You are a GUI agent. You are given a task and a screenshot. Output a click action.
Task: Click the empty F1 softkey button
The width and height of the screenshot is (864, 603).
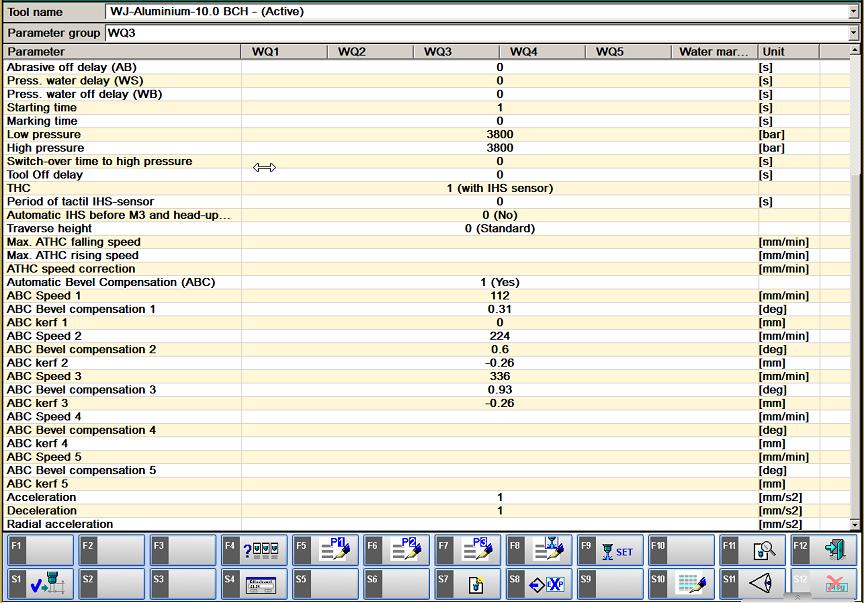pyautogui.click(x=40, y=550)
